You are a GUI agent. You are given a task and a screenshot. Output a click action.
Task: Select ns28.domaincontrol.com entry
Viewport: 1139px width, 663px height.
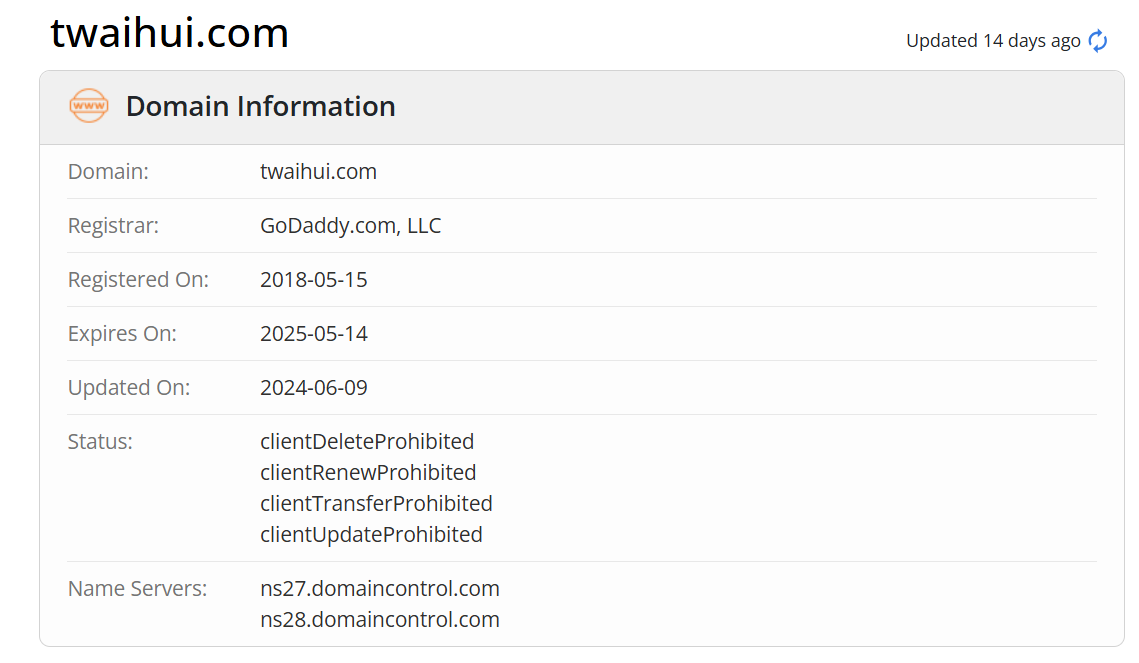point(380,619)
